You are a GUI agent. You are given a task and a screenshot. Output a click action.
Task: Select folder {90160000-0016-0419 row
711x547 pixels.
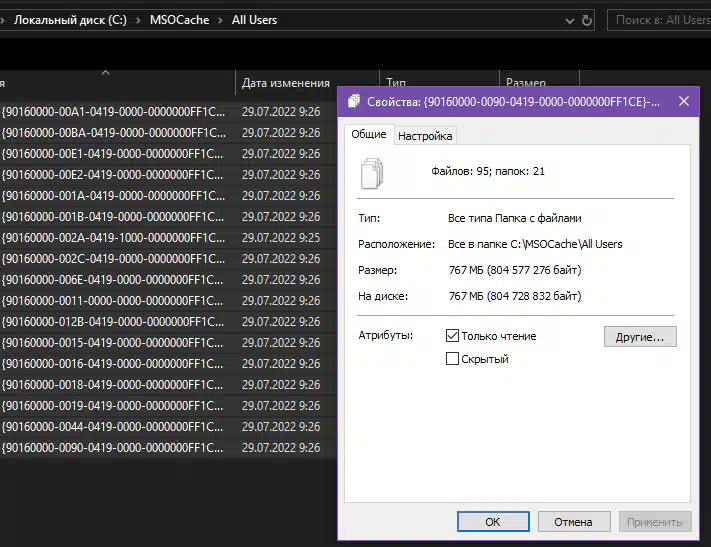click(x=168, y=364)
